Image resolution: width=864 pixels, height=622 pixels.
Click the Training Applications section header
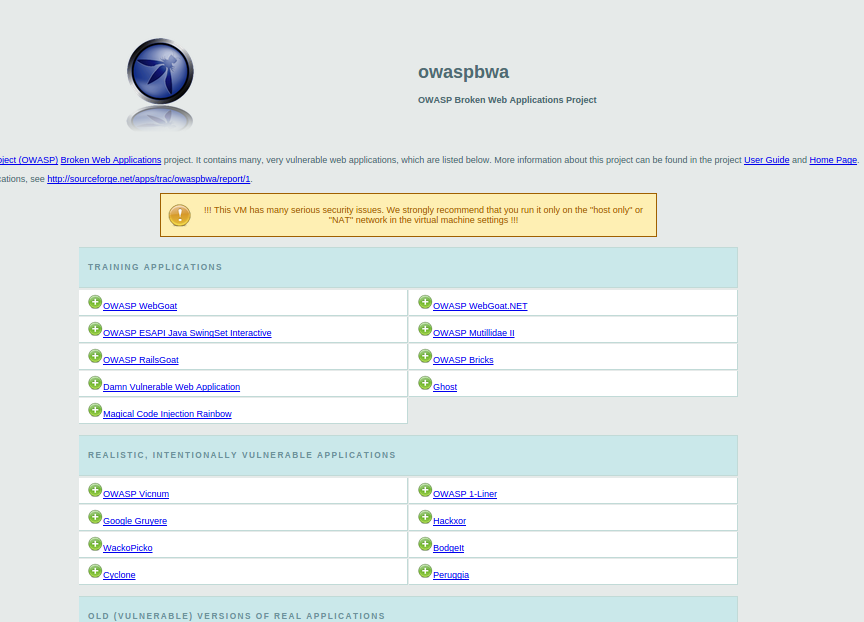[x=155, y=267]
